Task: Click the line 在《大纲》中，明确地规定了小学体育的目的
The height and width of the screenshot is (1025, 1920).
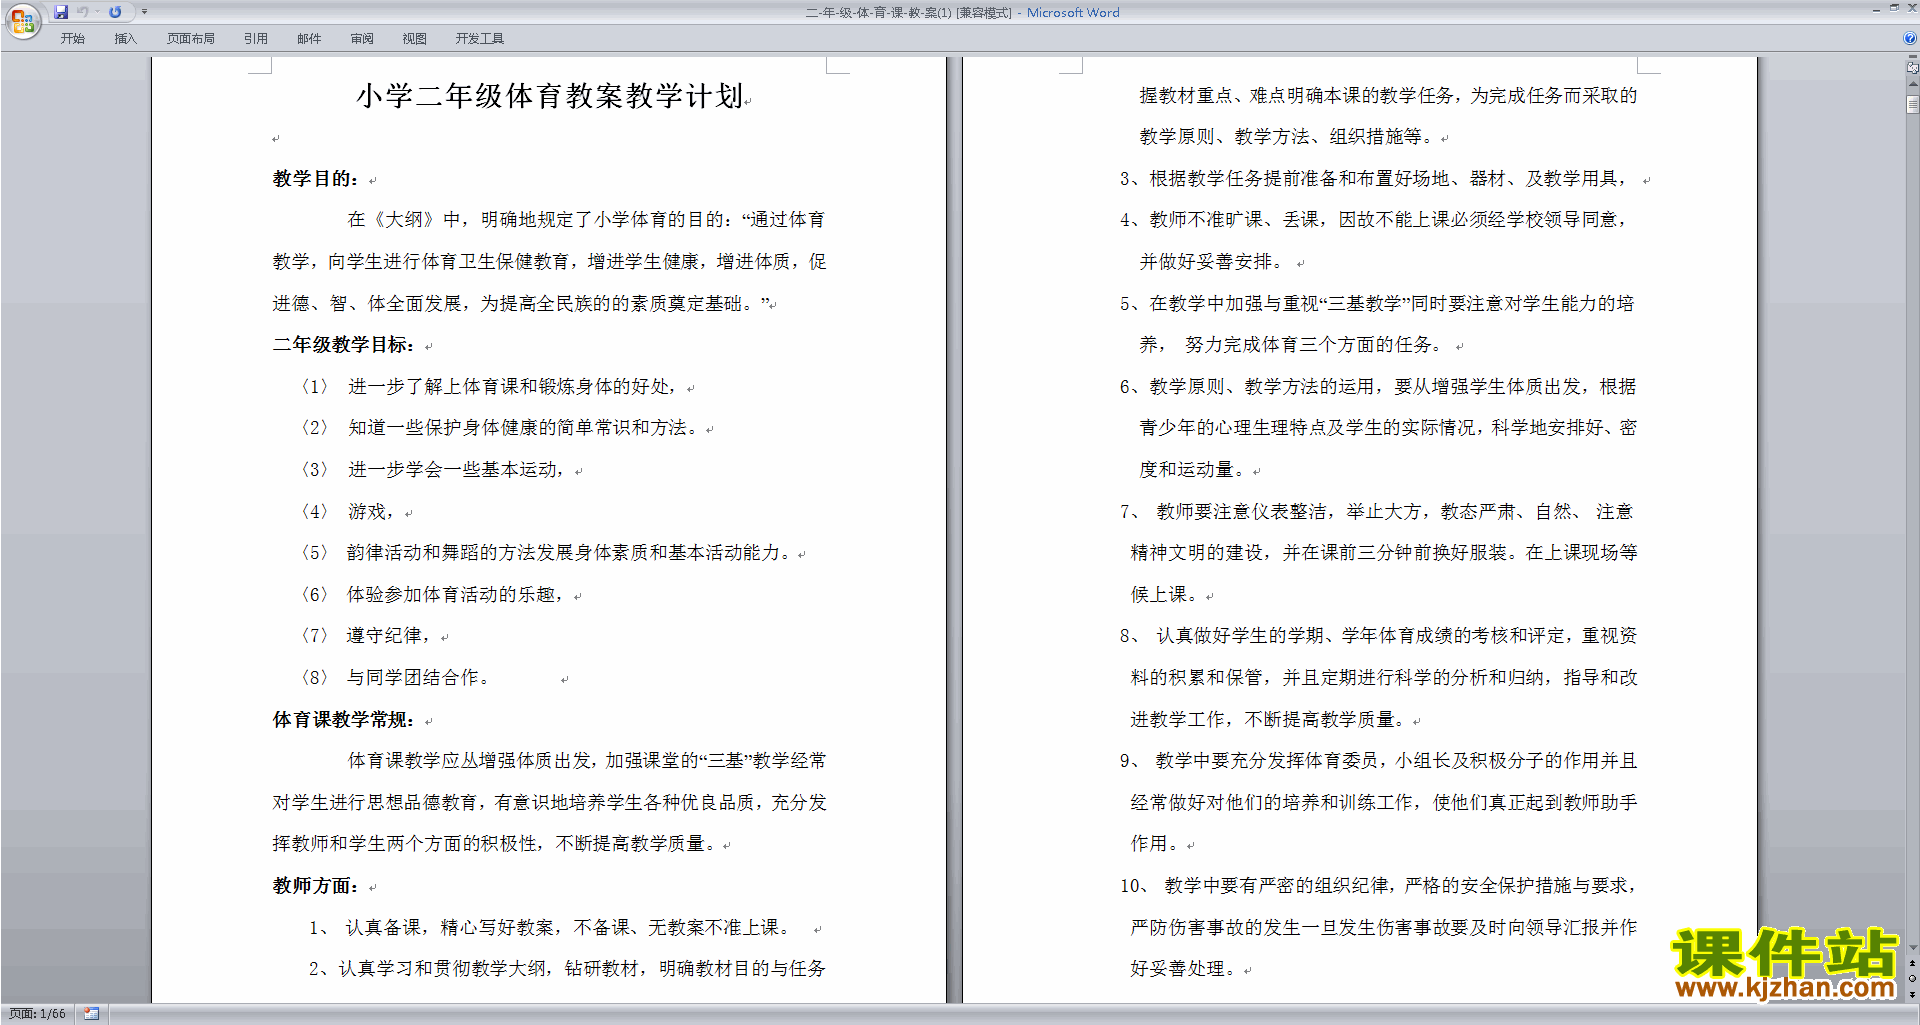Action: pyautogui.click(x=586, y=220)
